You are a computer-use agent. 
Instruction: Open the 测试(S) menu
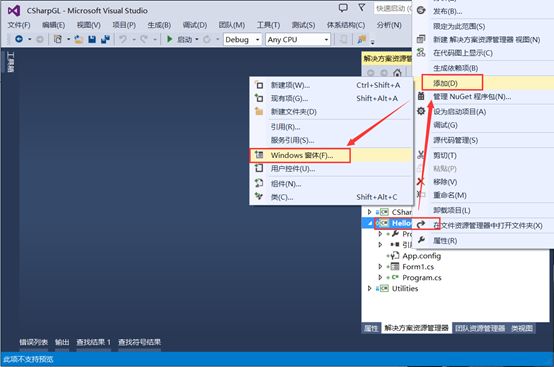point(303,25)
